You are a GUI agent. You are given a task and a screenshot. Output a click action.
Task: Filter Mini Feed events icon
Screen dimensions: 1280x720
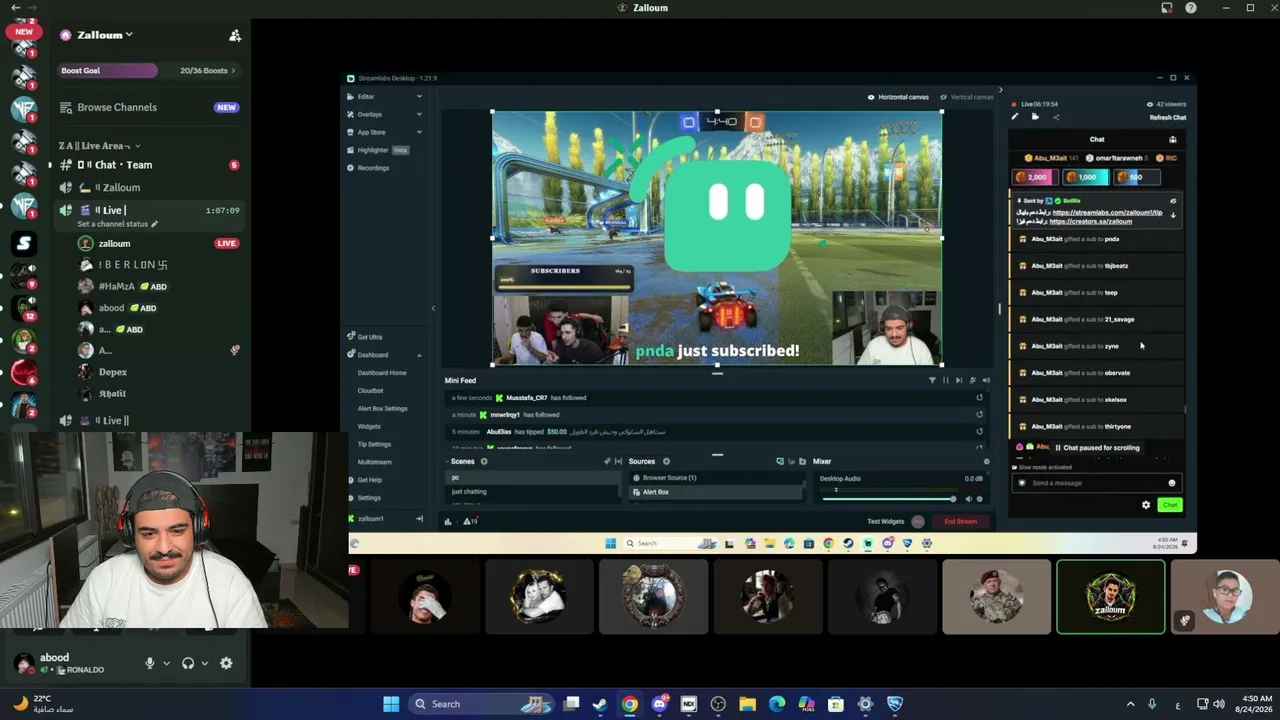(x=932, y=380)
